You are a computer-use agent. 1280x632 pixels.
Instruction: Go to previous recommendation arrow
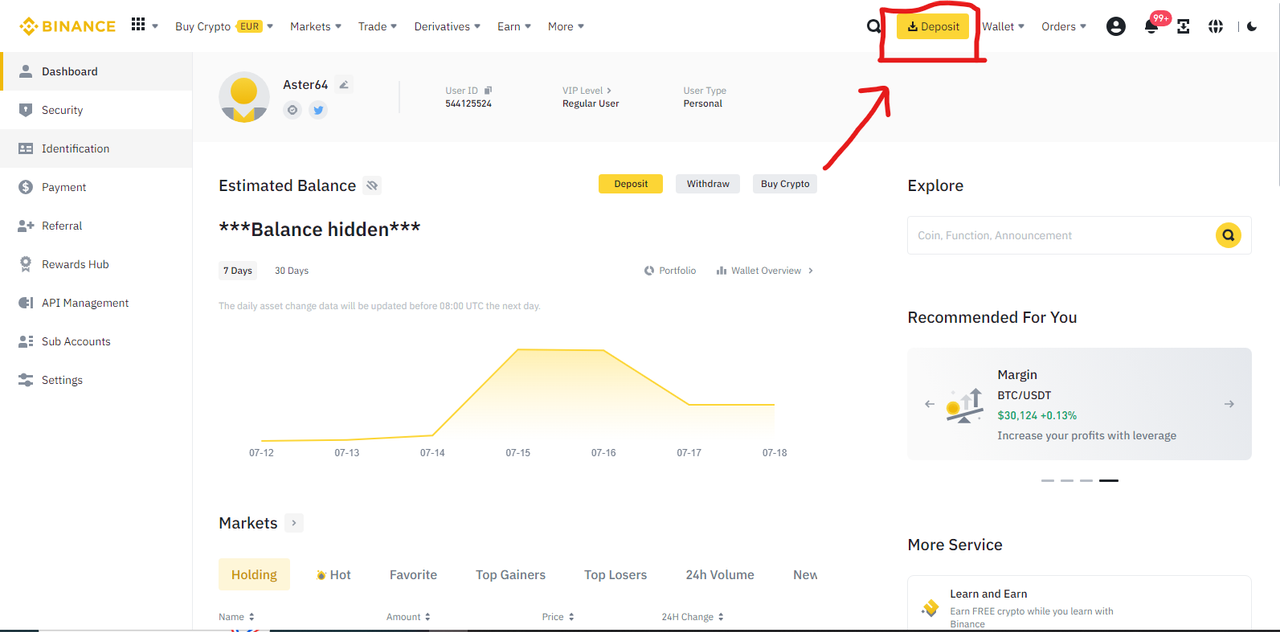[x=930, y=404]
